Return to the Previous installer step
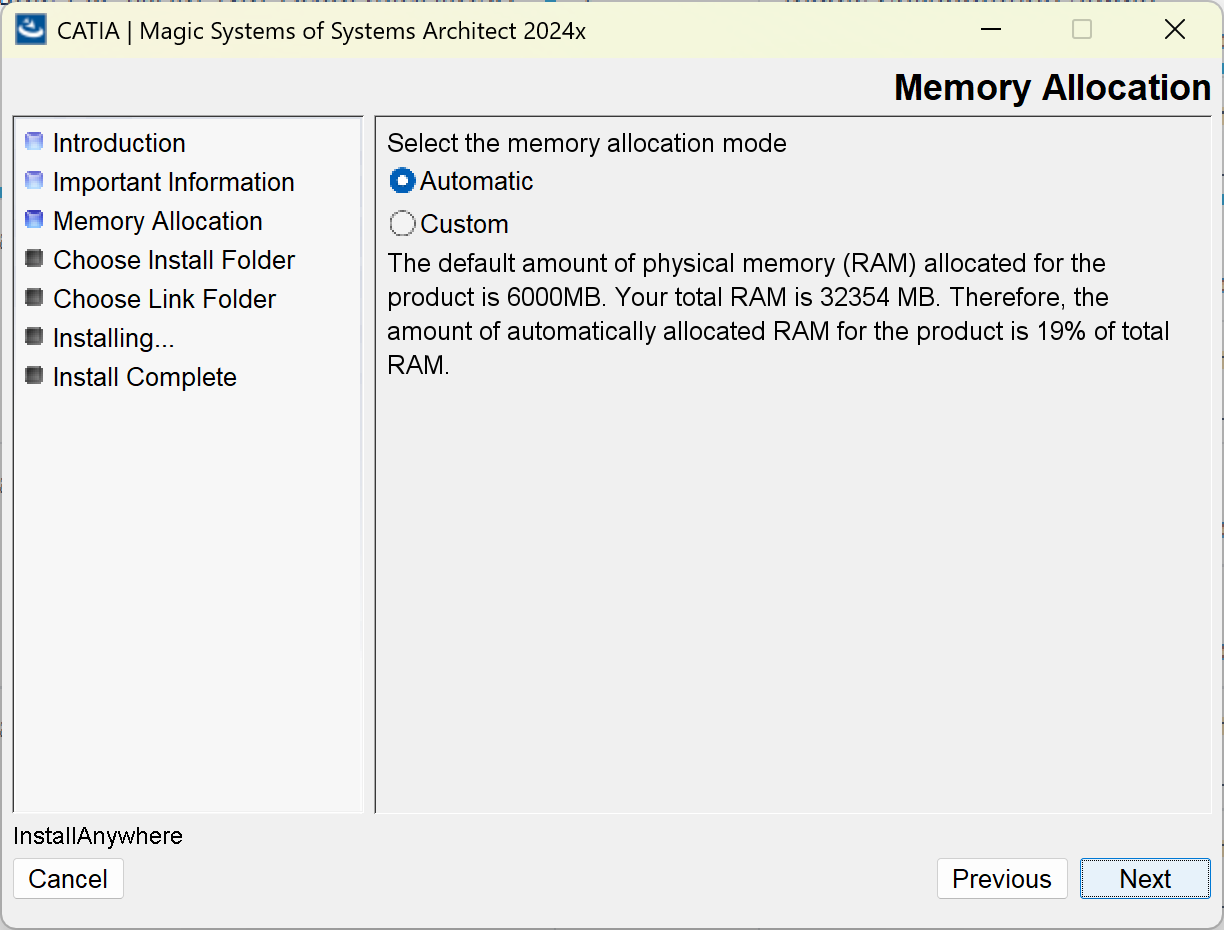This screenshot has height=930, width=1224. pos(1002,879)
